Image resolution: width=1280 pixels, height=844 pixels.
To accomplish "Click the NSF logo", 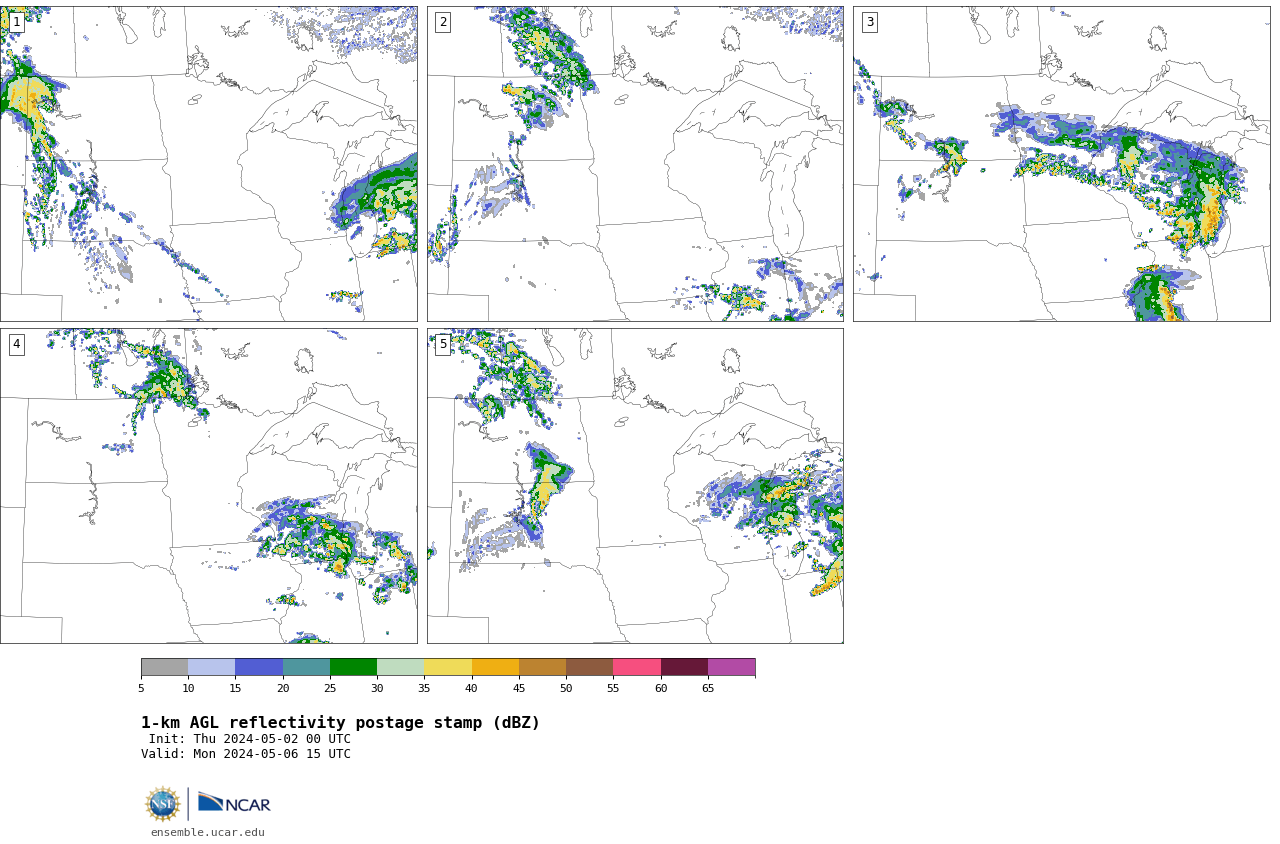I will point(163,804).
